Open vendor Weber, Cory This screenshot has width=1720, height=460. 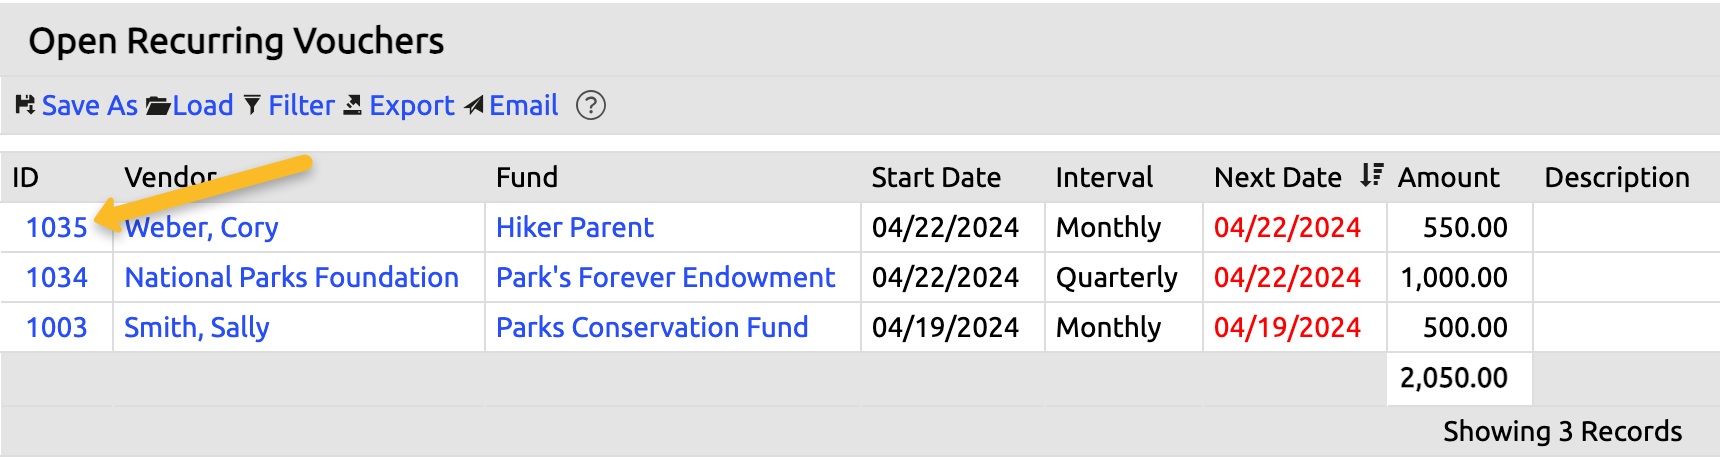click(202, 228)
